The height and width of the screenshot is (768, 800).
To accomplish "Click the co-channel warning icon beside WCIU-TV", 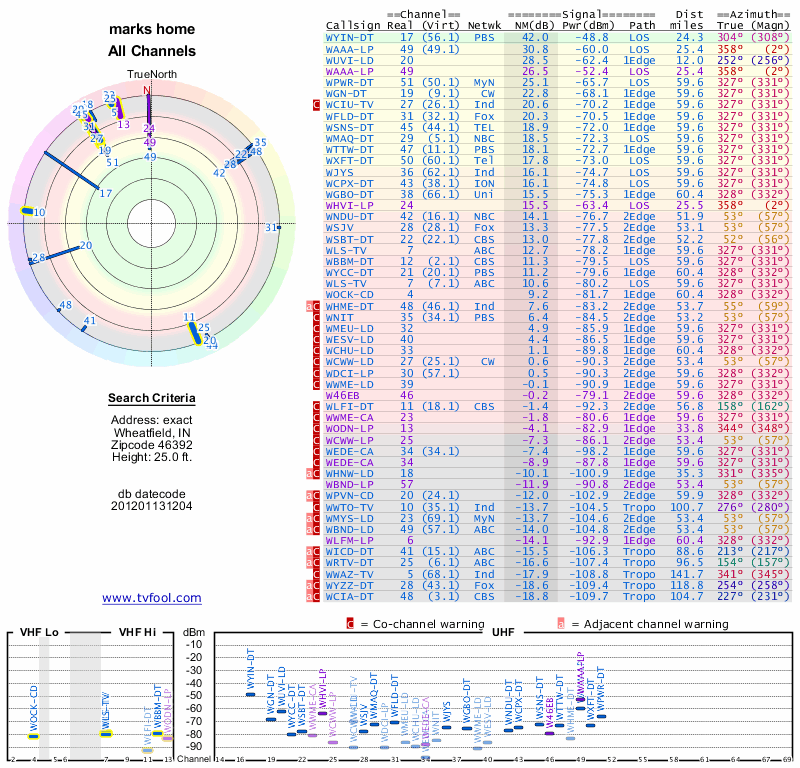I will (x=316, y=105).
